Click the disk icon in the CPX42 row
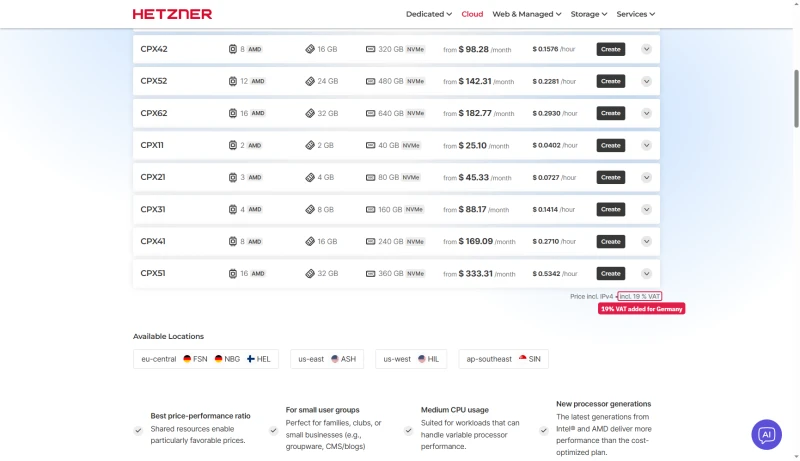The width and height of the screenshot is (800, 461). 370,49
